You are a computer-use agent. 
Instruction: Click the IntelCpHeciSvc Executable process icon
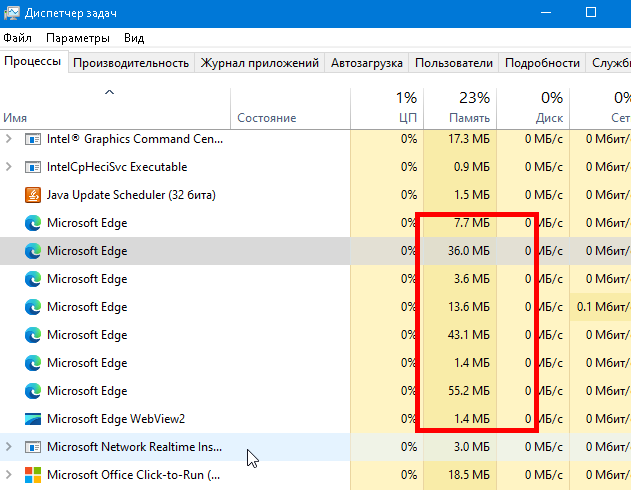coord(32,167)
